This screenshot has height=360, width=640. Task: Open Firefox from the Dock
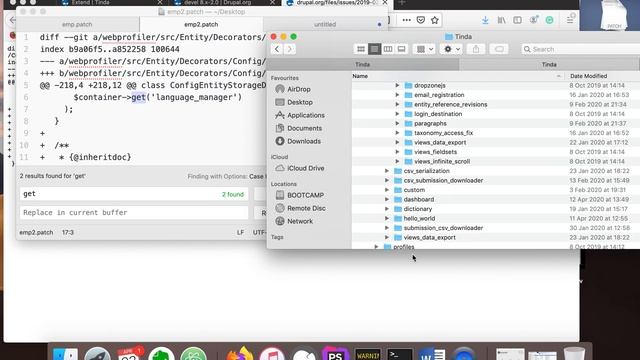click(240, 354)
